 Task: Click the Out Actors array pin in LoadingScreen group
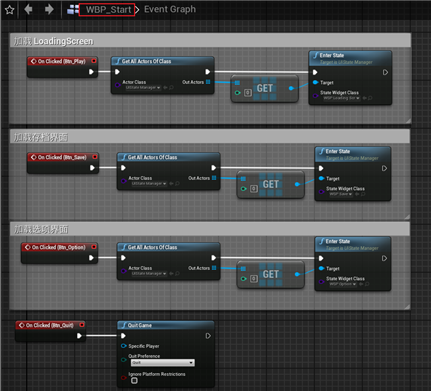(x=208, y=82)
